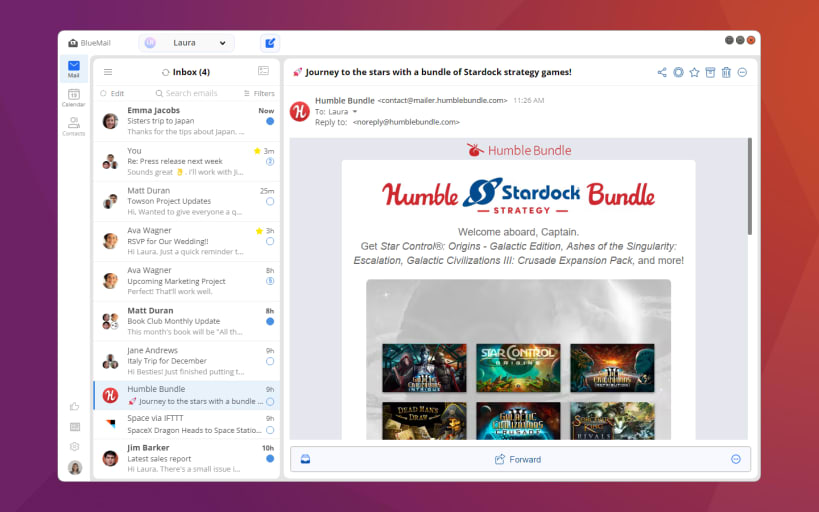Screen dimensions: 819x512
Task: Open settings gear in left sidebar
Action: pos(75,447)
